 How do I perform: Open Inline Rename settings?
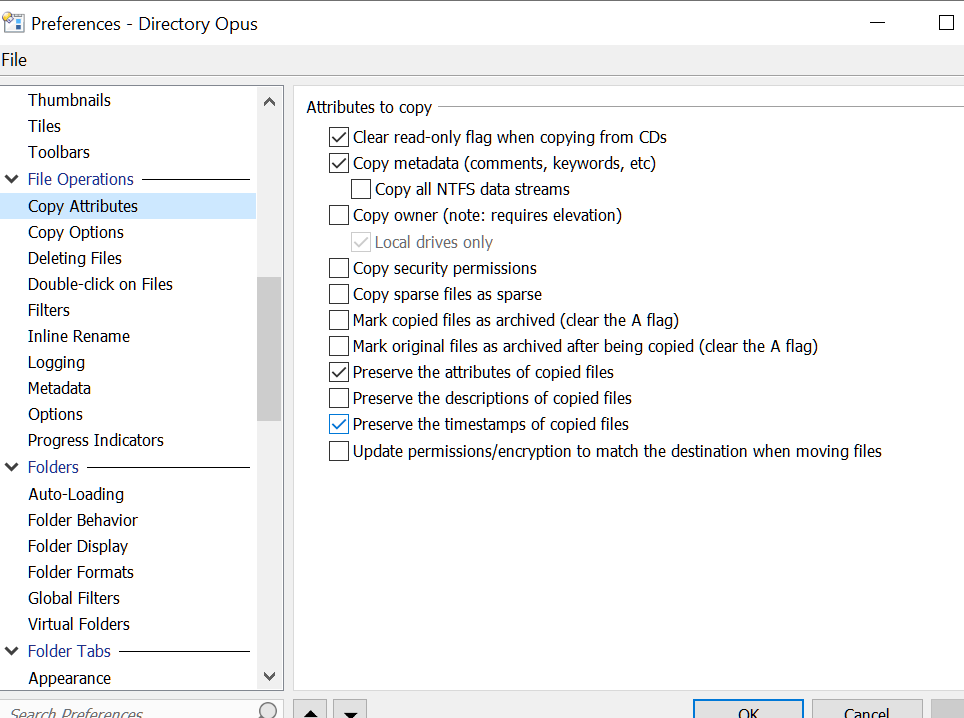coord(79,336)
